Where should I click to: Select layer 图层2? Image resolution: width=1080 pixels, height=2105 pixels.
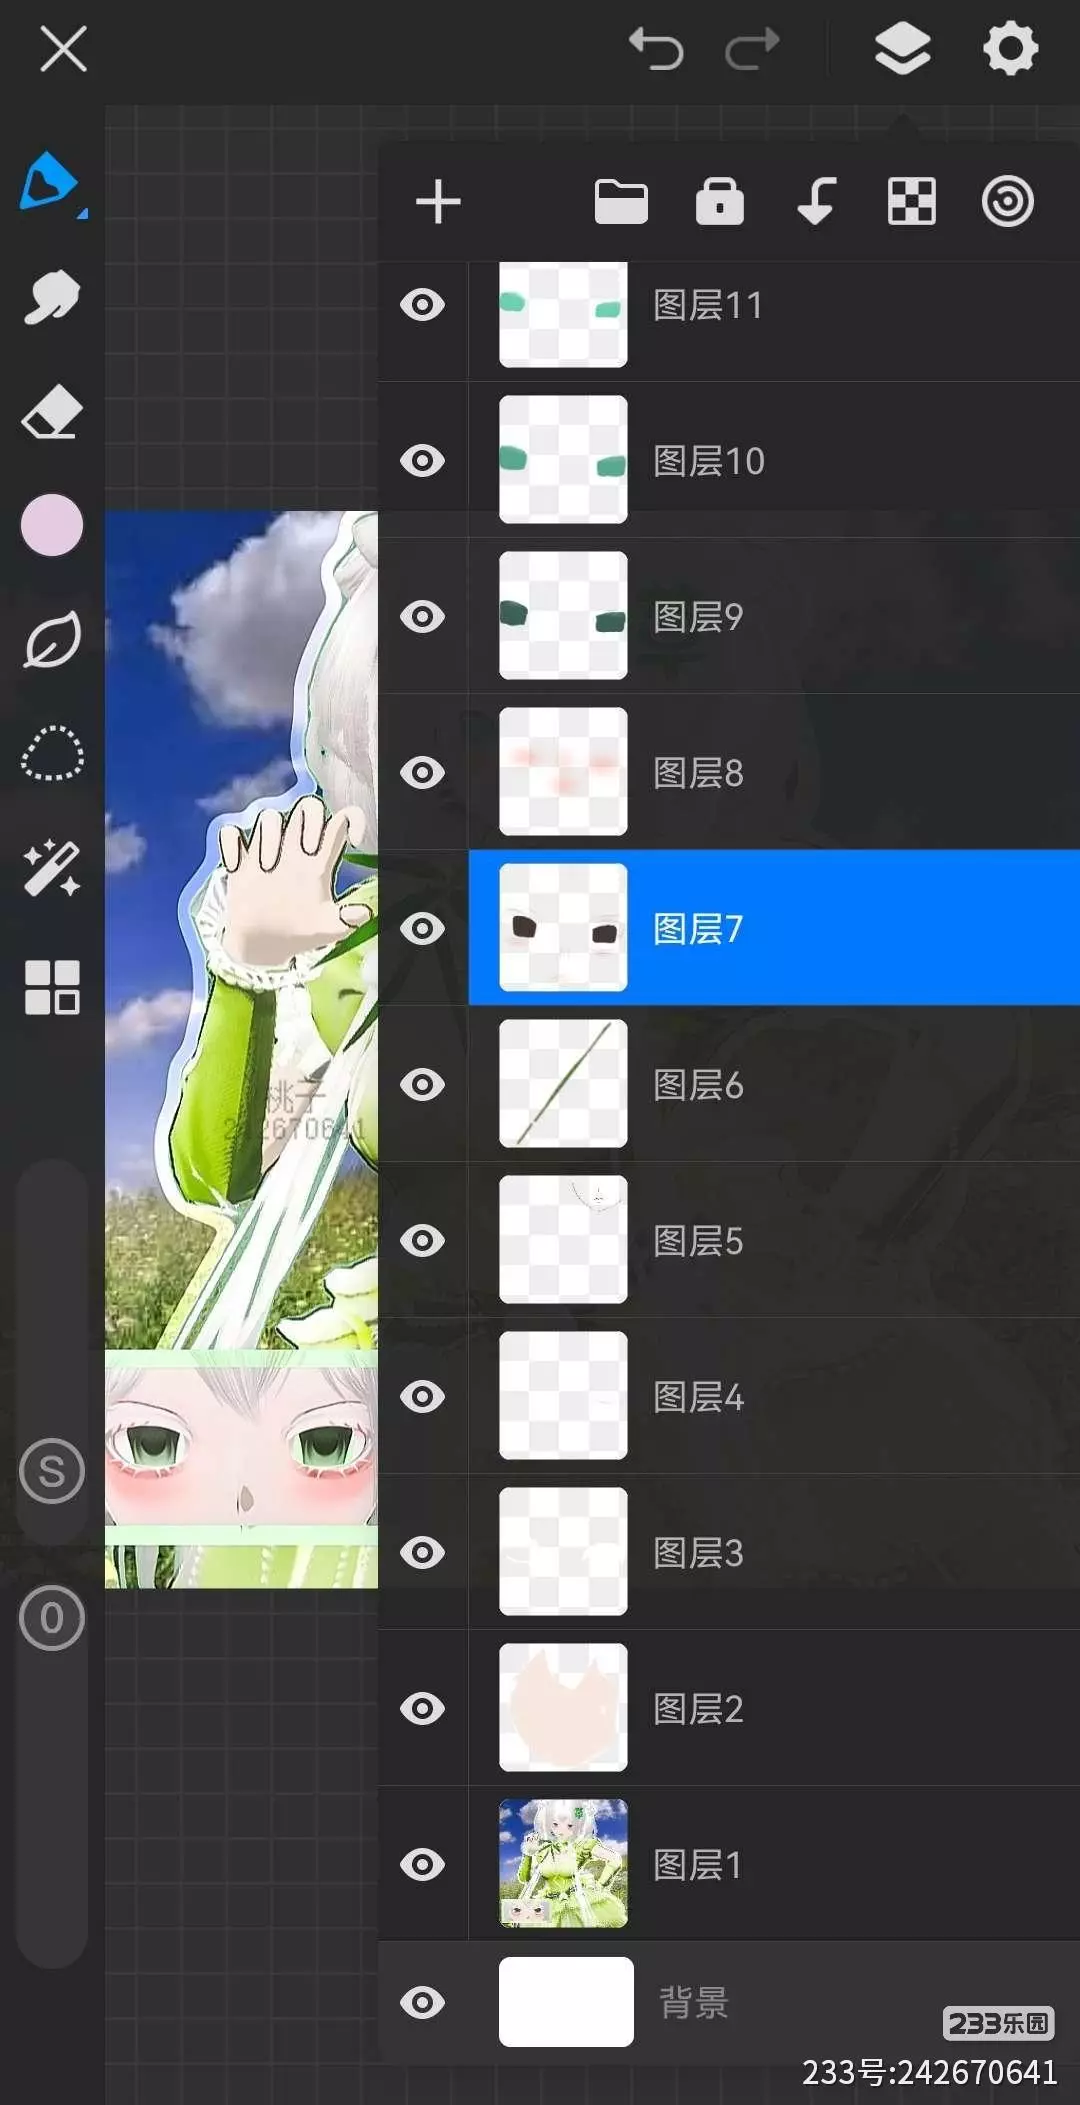click(x=774, y=1709)
